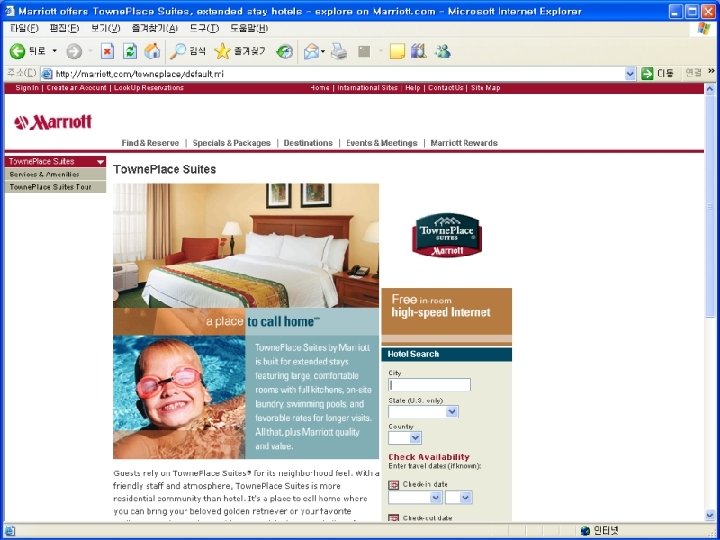This screenshot has width=720, height=540.
Task: Open Destinations navigation item
Action: pyautogui.click(x=308, y=143)
